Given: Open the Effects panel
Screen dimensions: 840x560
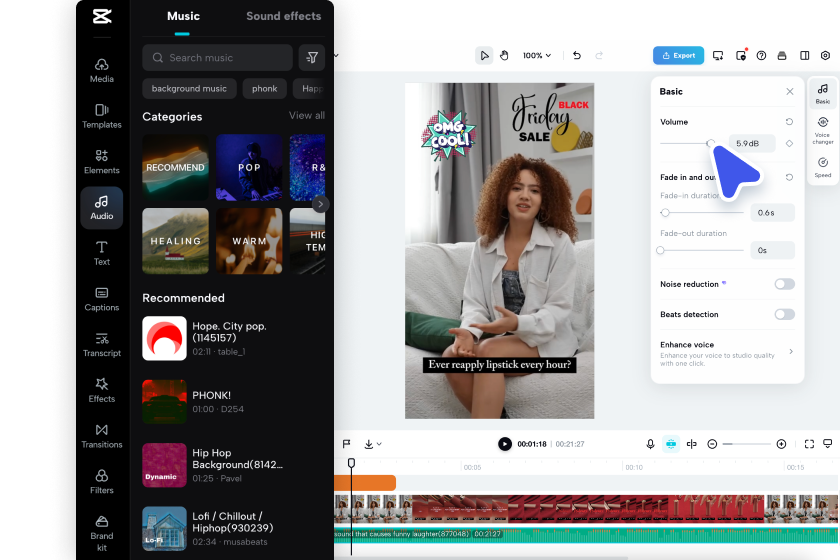Looking at the screenshot, I should pyautogui.click(x=102, y=390).
